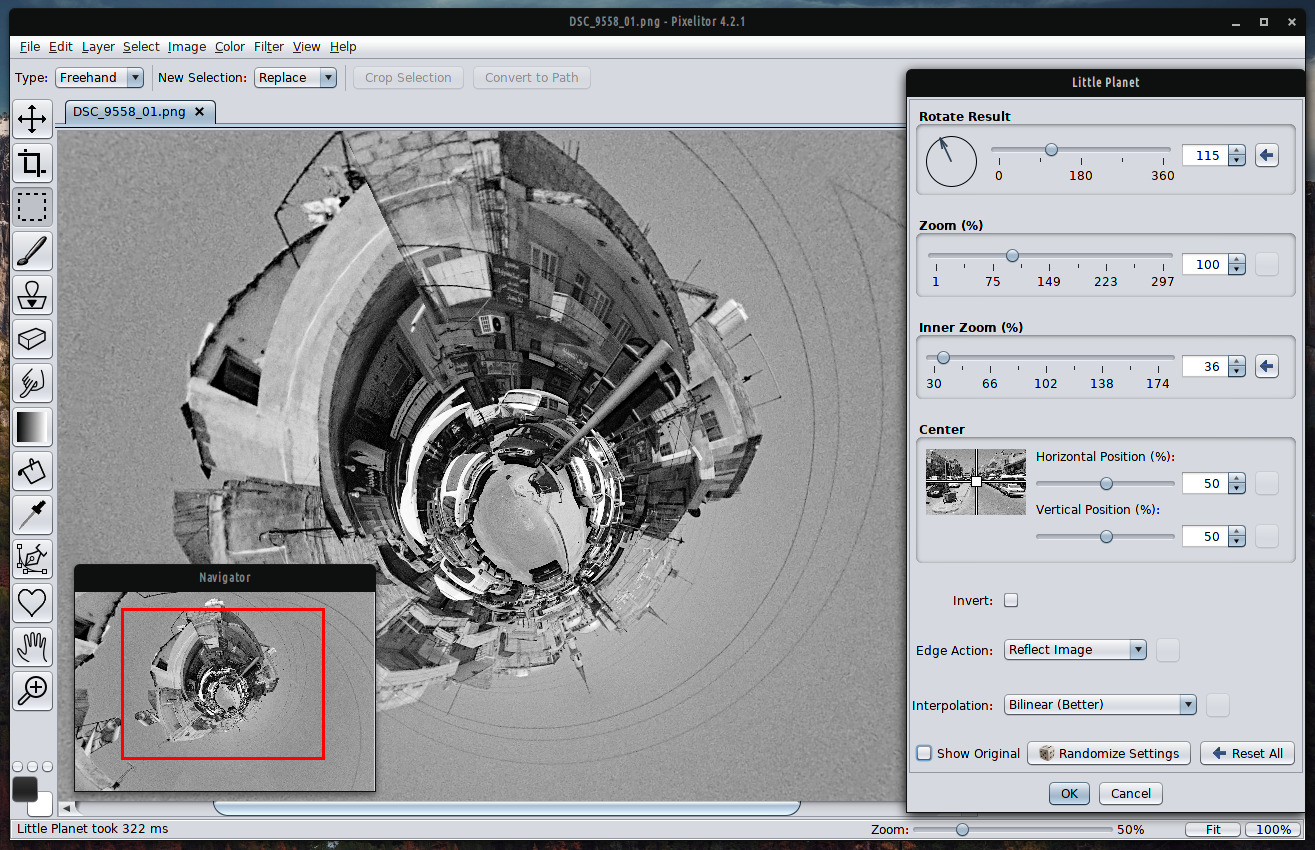Close the DSC_9558_01.png tab
Image resolution: width=1315 pixels, height=850 pixels.
199,112
